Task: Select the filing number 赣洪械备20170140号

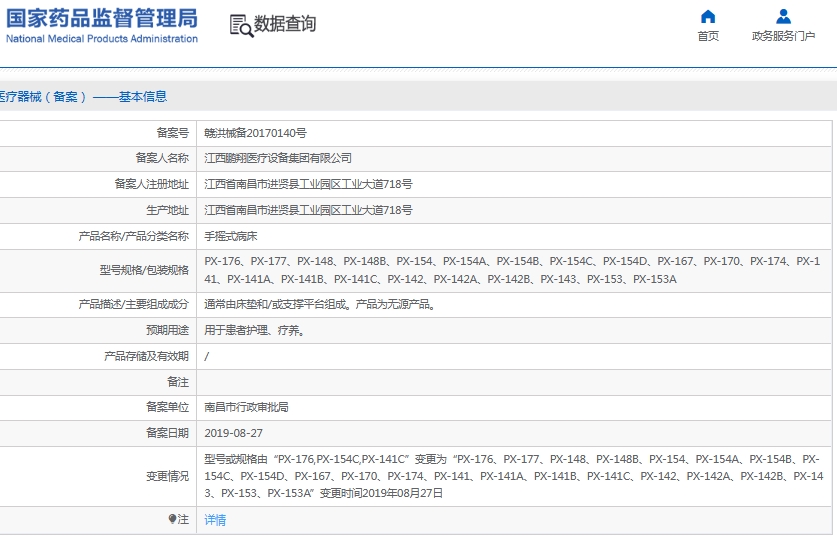Action: click(x=255, y=133)
